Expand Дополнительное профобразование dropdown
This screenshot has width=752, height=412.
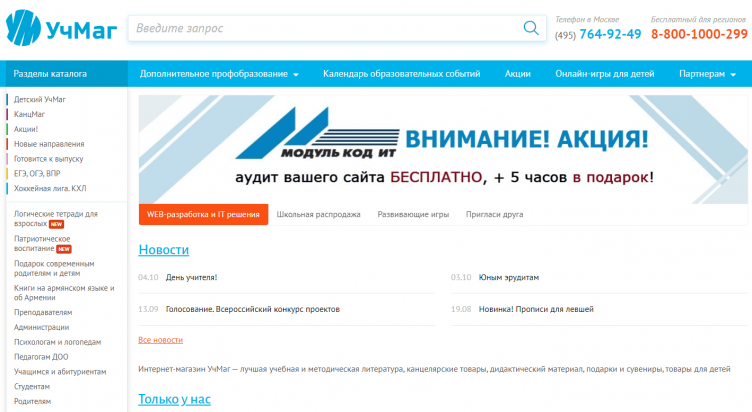click(219, 74)
